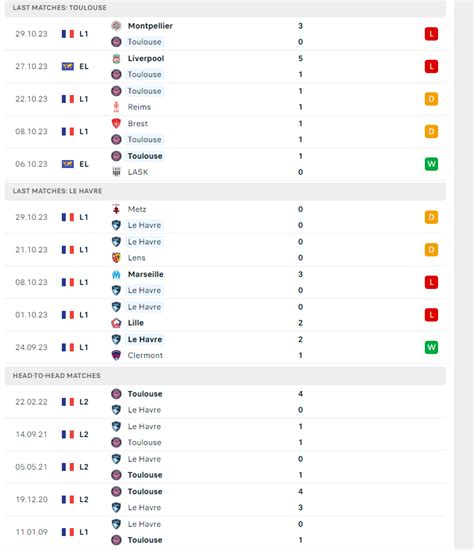The image size is (474, 550).
Task: Click the Lille club crest icon
Action: [x=116, y=323]
